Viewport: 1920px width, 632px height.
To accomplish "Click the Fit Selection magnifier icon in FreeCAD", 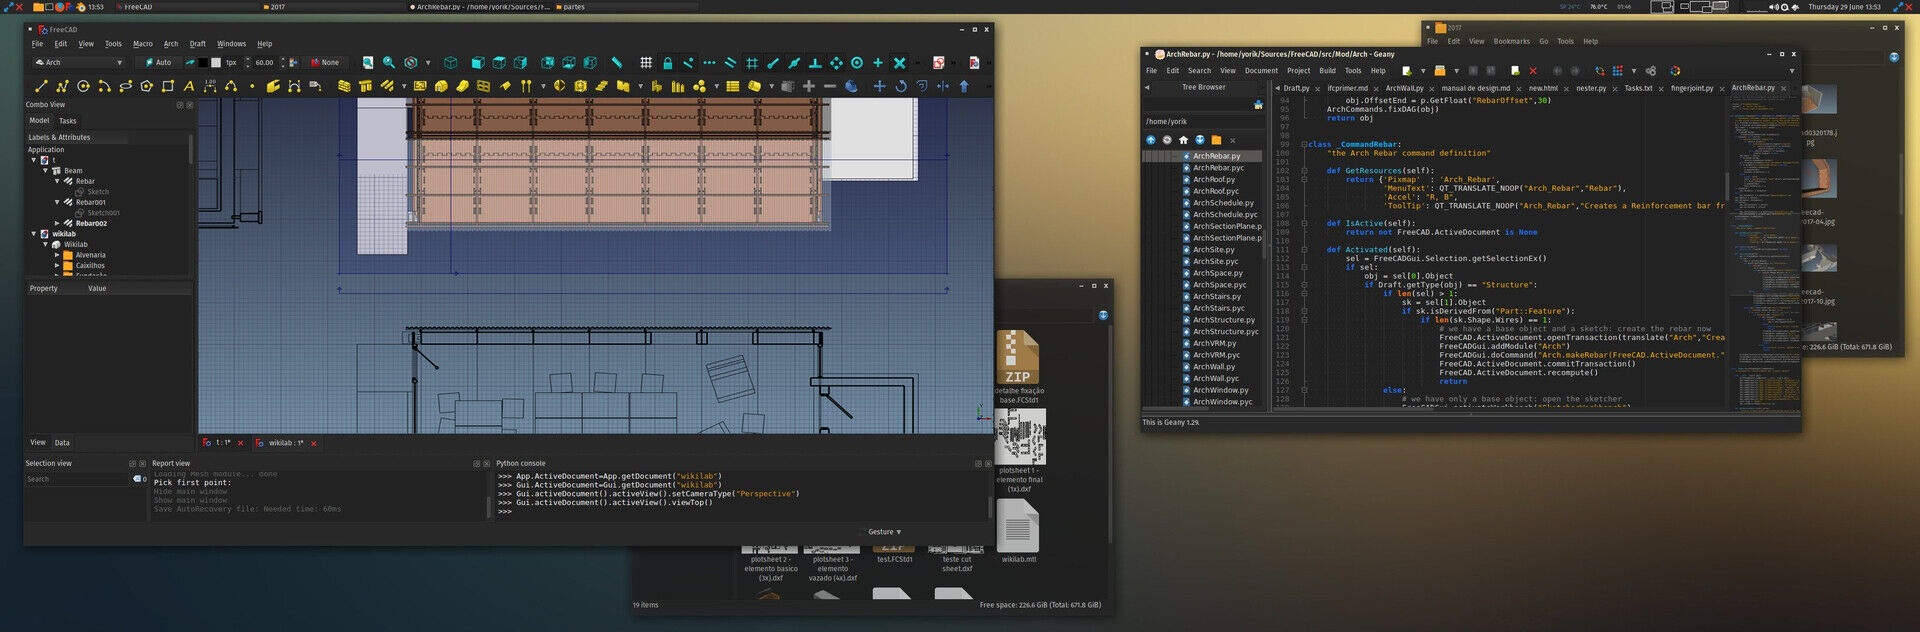I will (389, 62).
